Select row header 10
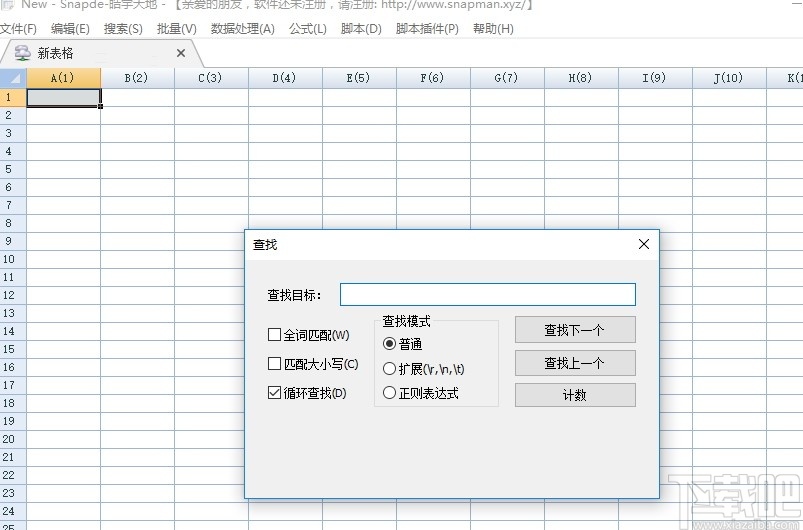Image resolution: width=803 pixels, height=530 pixels. point(13,259)
